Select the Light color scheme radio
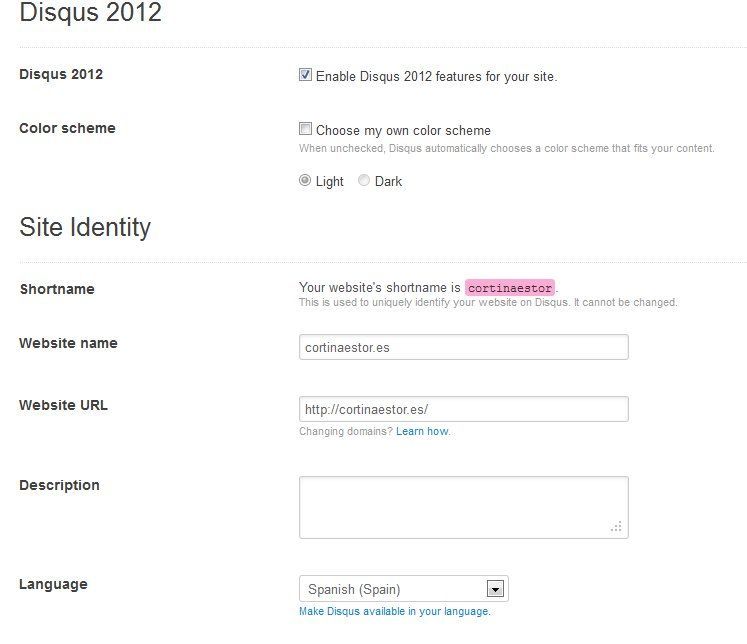 coord(305,180)
